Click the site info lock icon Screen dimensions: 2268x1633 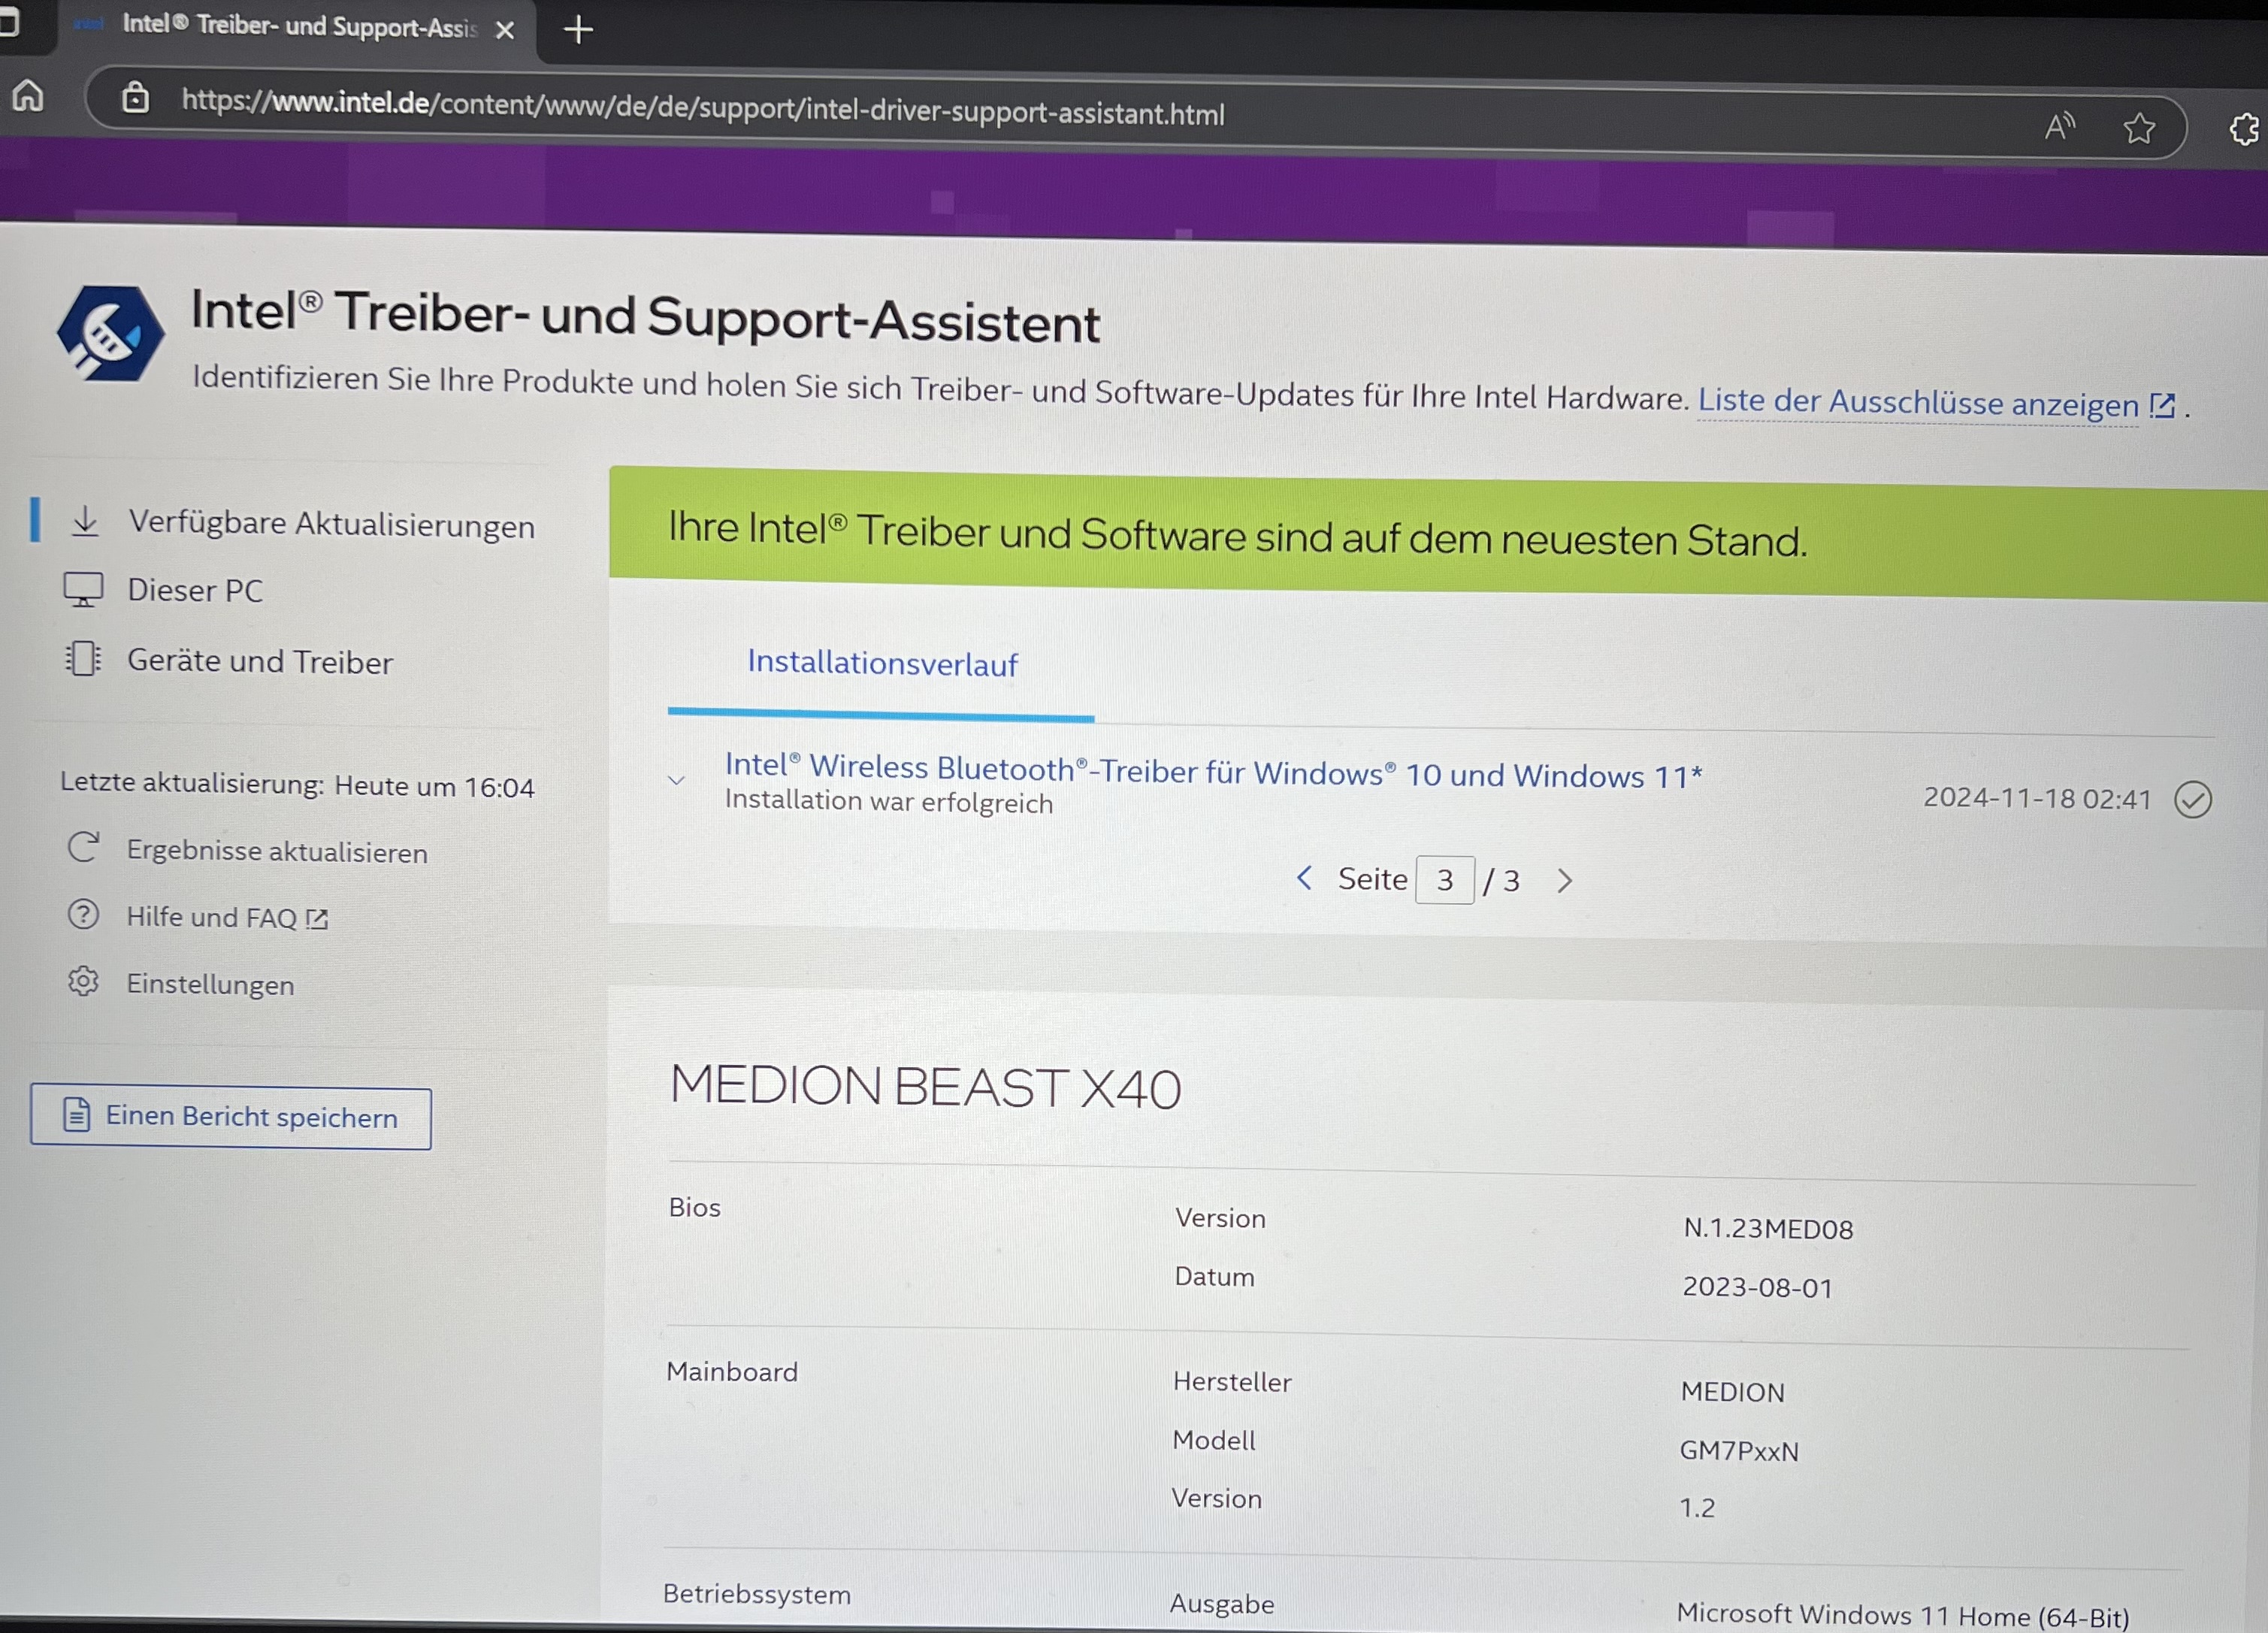[x=135, y=98]
